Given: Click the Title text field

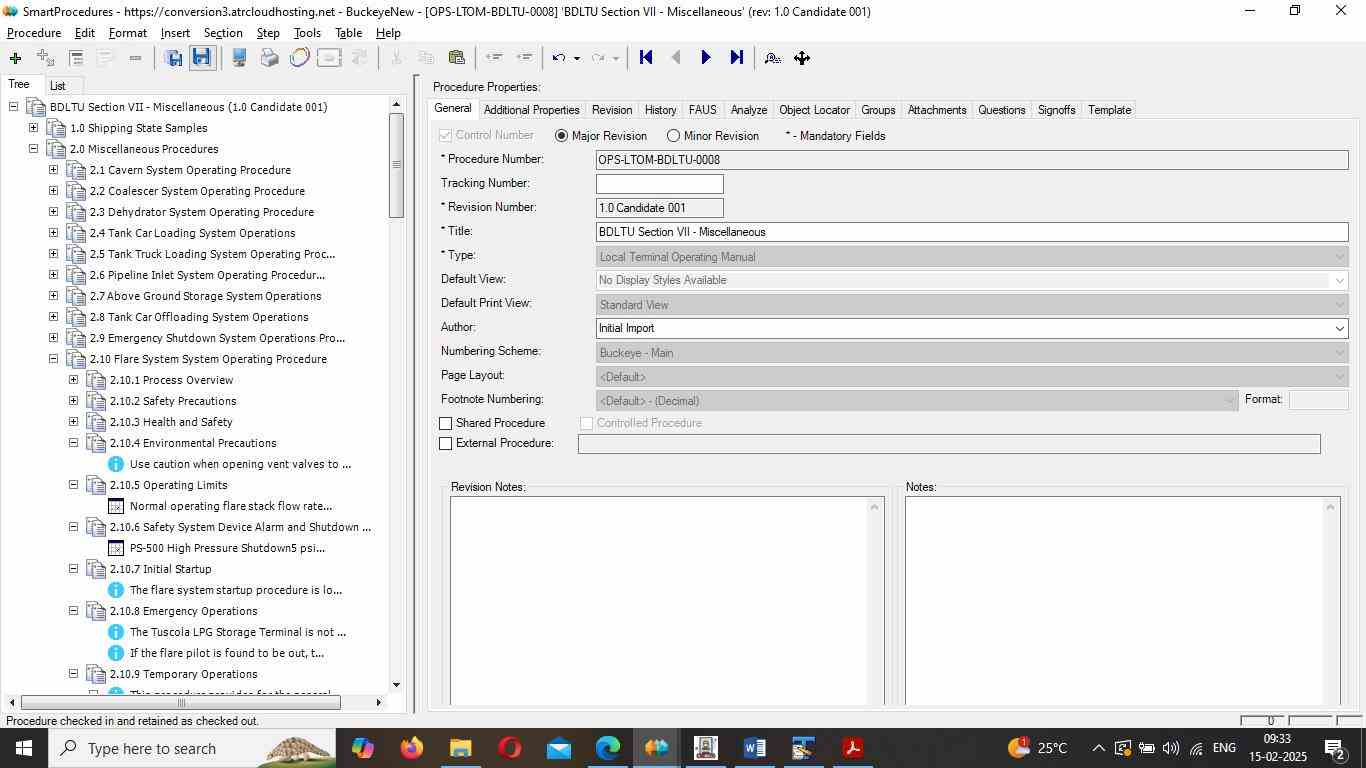Looking at the screenshot, I should tap(972, 232).
